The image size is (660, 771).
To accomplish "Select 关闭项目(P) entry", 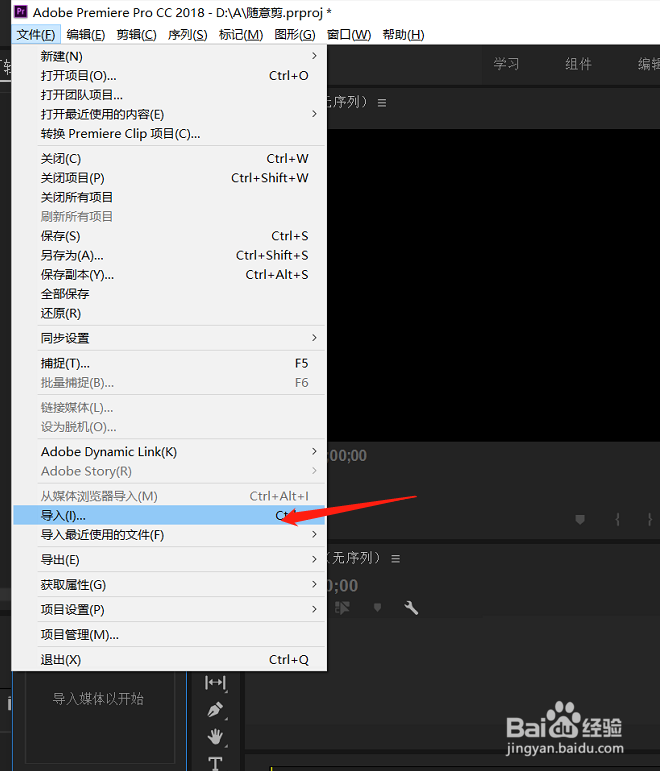I will point(170,178).
